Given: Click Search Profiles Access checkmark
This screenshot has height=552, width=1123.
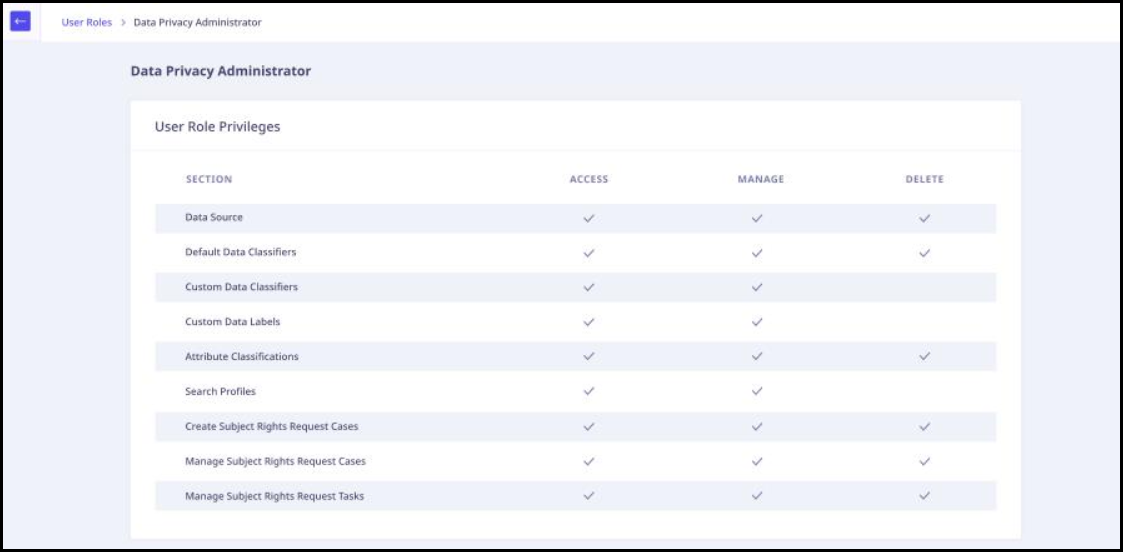Looking at the screenshot, I should coord(589,391).
